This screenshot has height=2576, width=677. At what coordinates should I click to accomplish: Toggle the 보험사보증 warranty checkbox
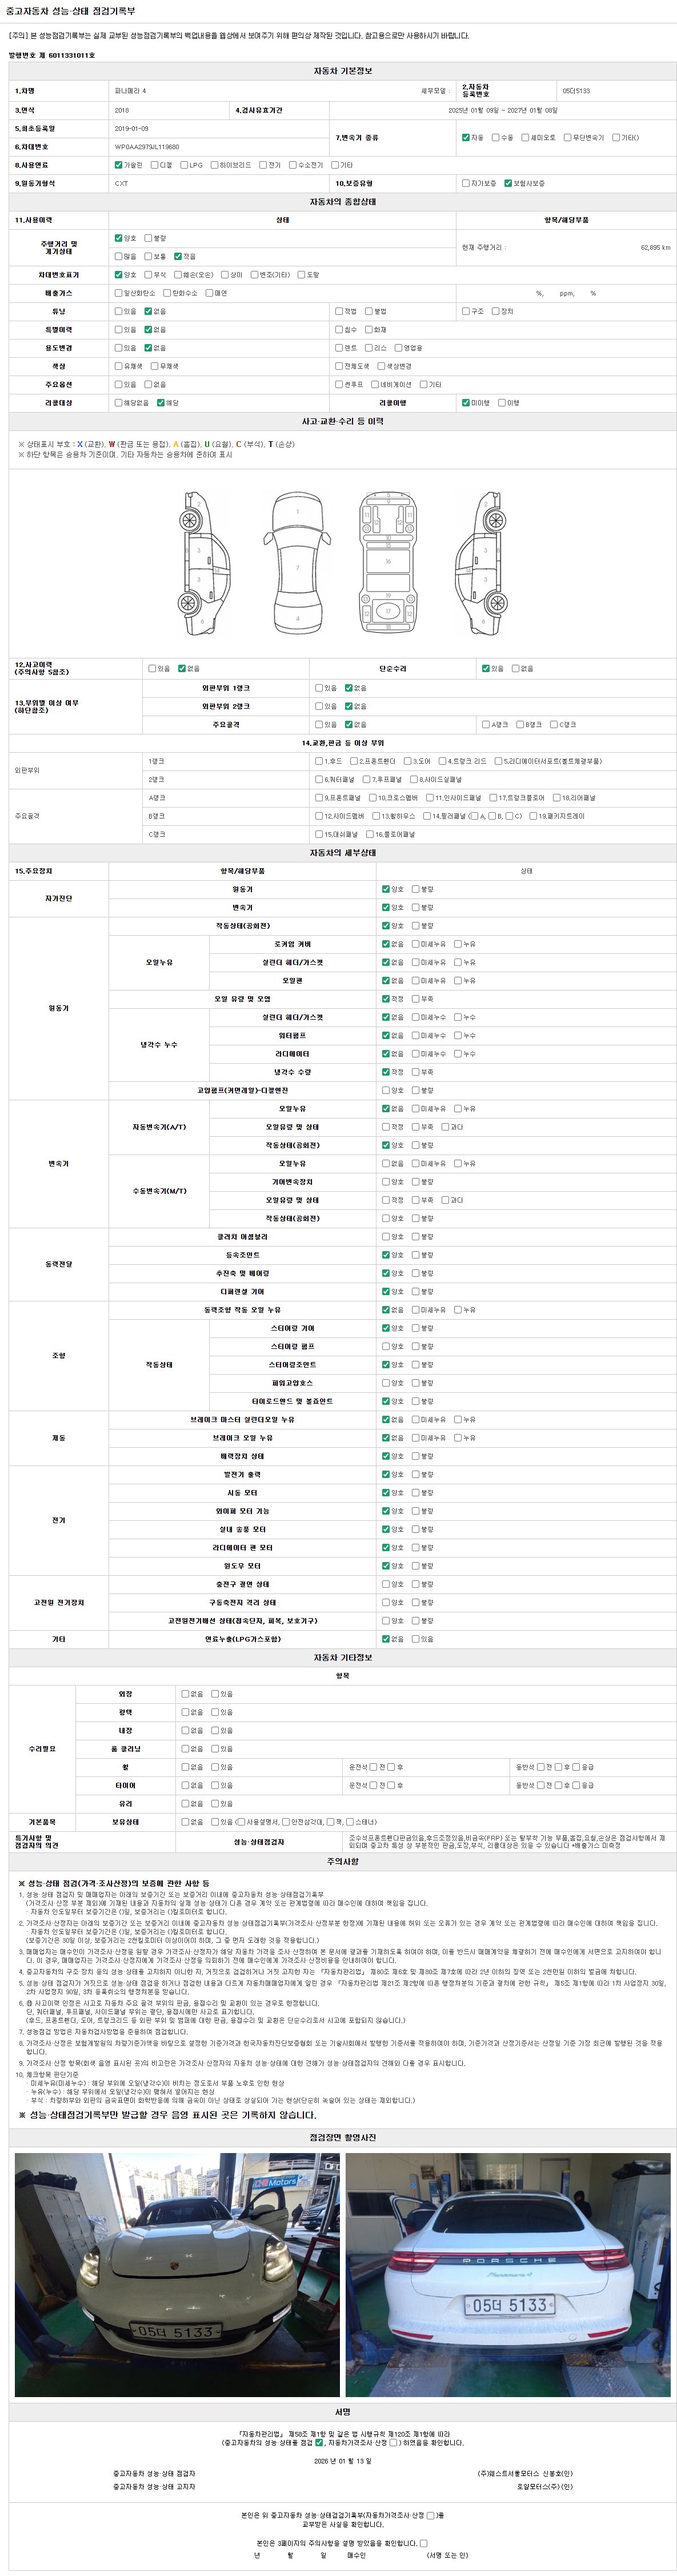point(508,183)
